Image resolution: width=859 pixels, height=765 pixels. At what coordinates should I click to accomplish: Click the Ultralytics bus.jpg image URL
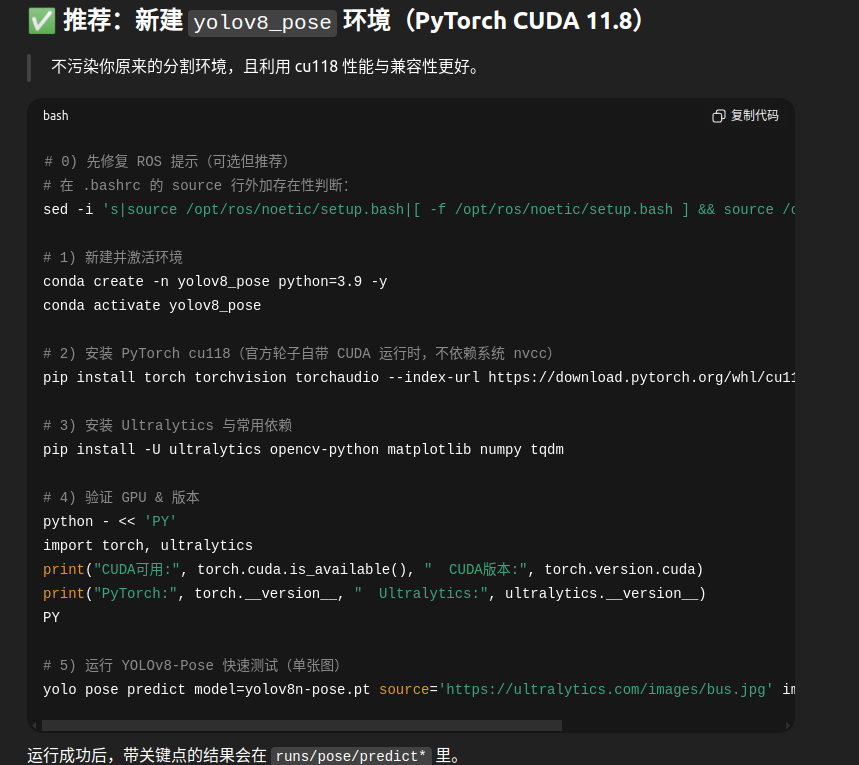pyautogui.click(x=605, y=689)
